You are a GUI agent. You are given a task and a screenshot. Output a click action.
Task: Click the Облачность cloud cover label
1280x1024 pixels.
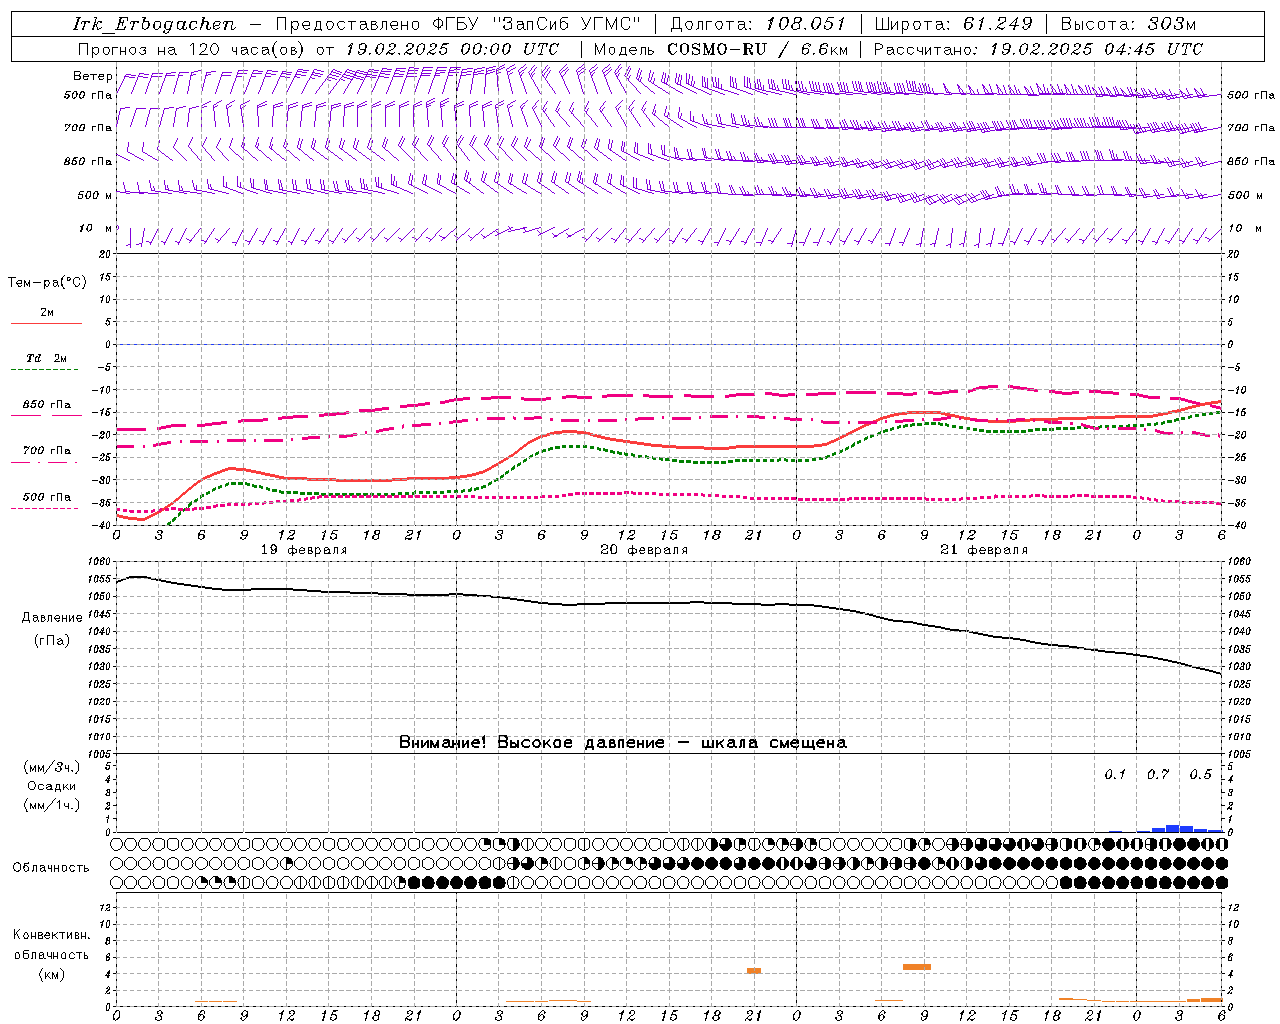click(x=51, y=867)
